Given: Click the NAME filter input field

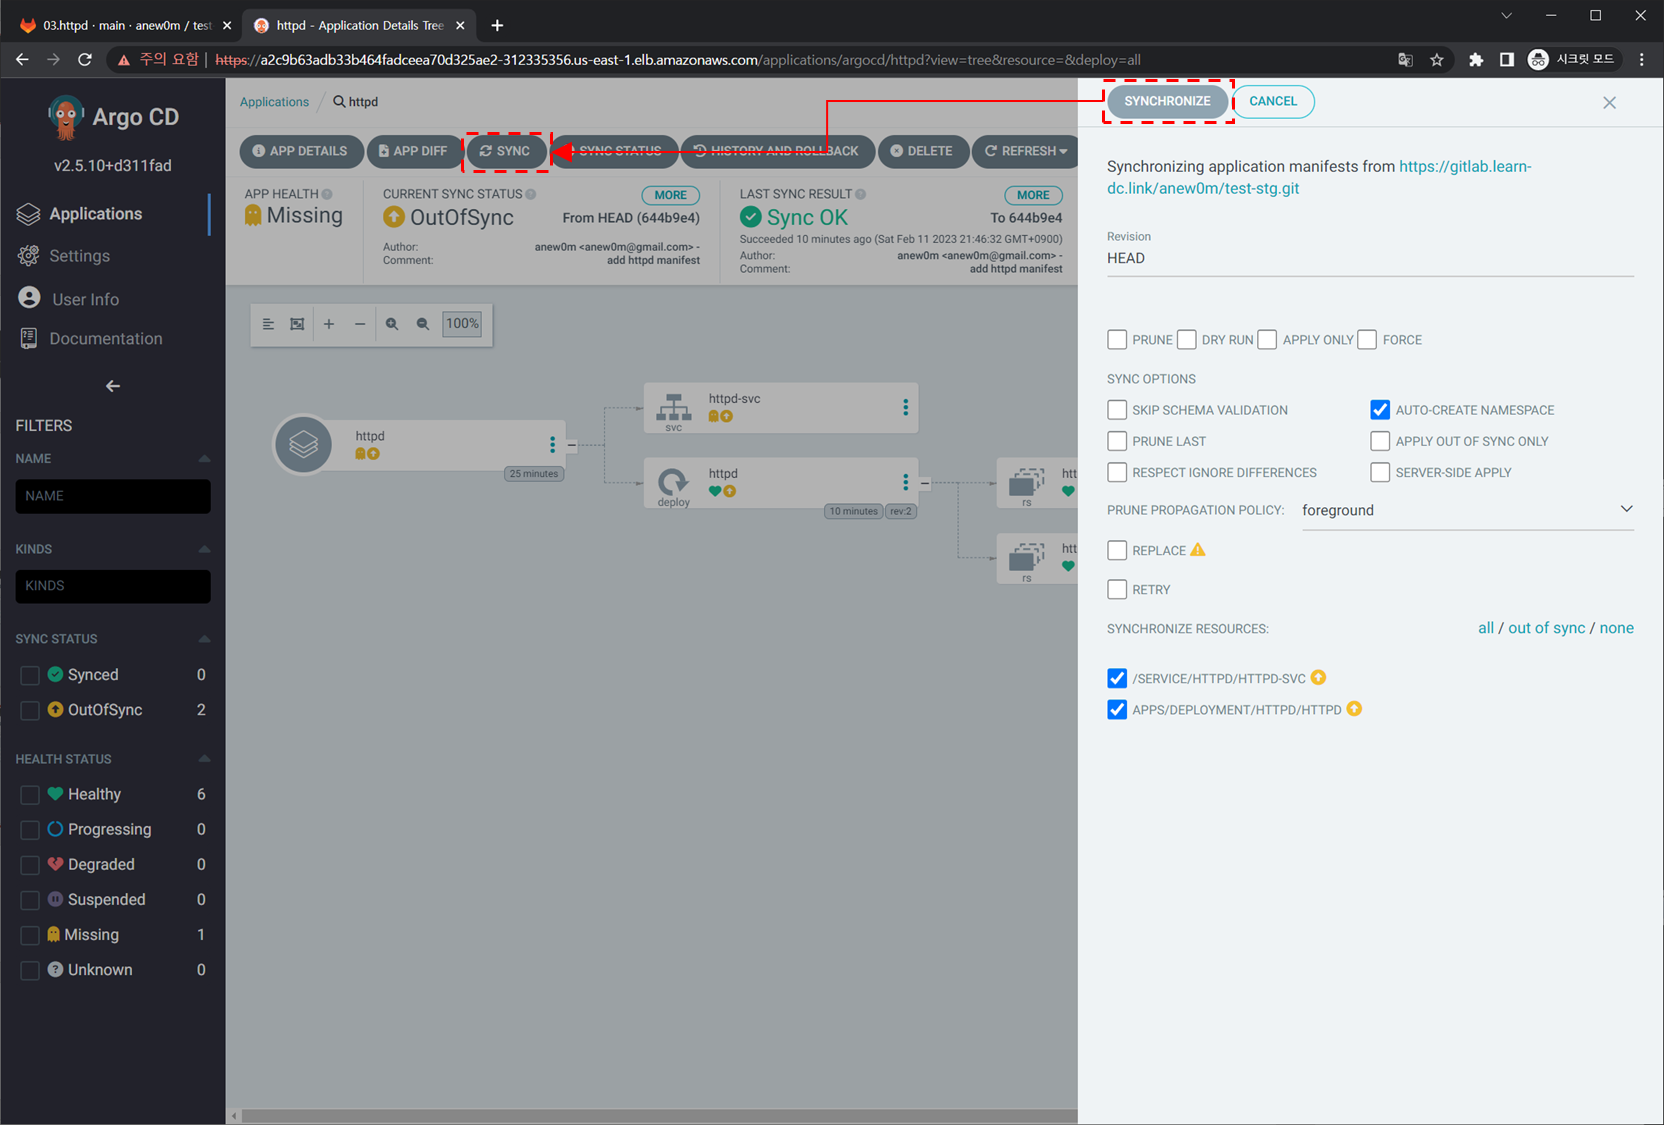Looking at the screenshot, I should [x=113, y=496].
